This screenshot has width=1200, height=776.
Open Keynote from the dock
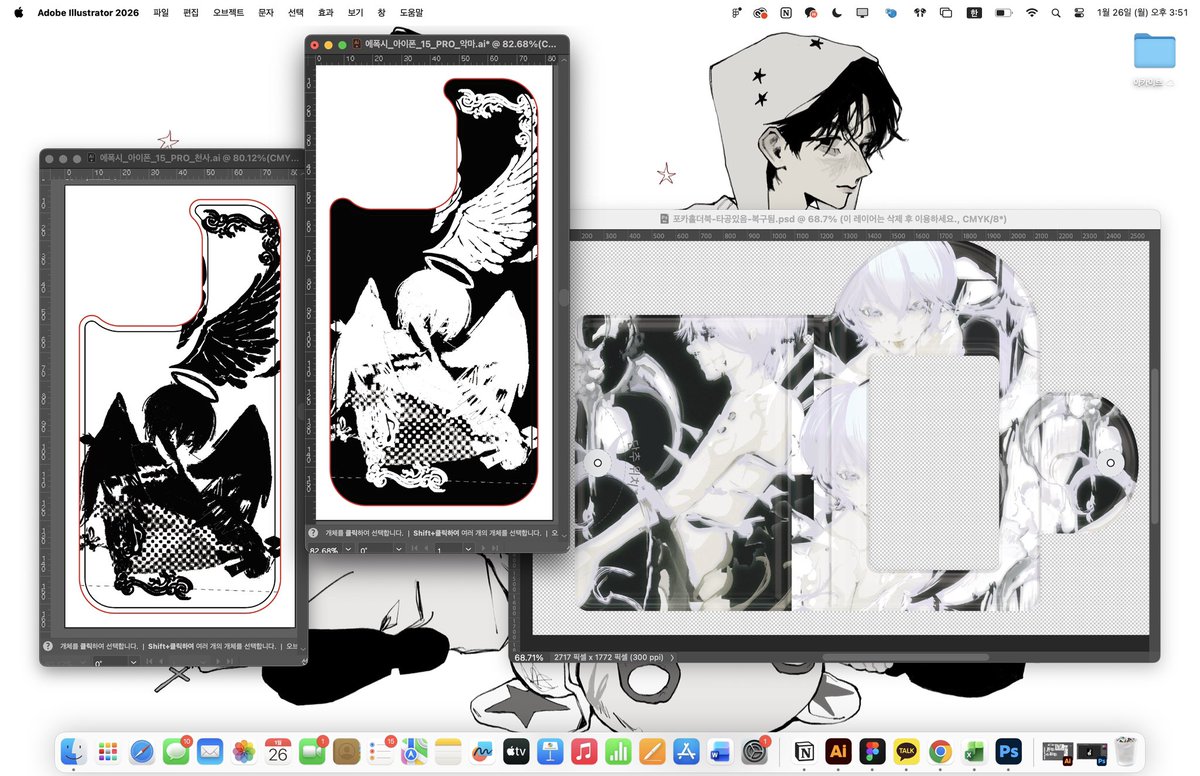pyautogui.click(x=550, y=751)
